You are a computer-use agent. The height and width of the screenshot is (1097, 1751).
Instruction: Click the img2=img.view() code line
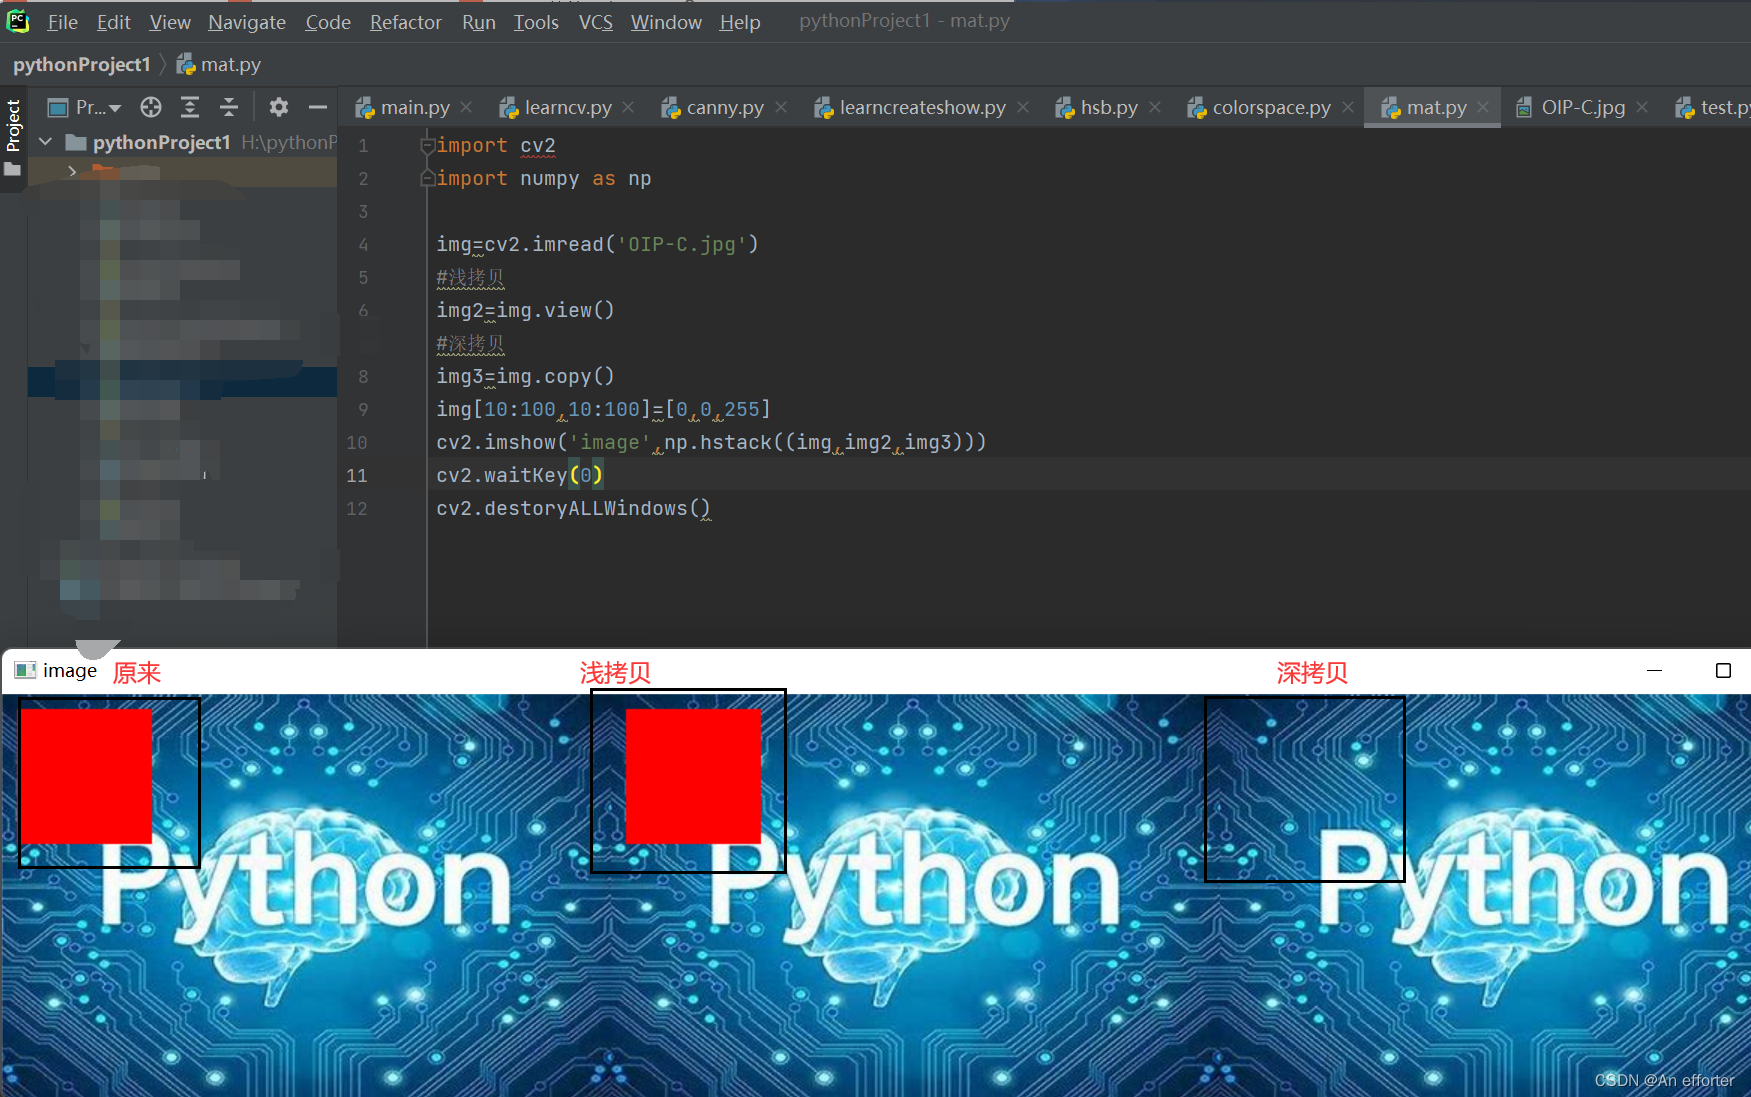(526, 311)
